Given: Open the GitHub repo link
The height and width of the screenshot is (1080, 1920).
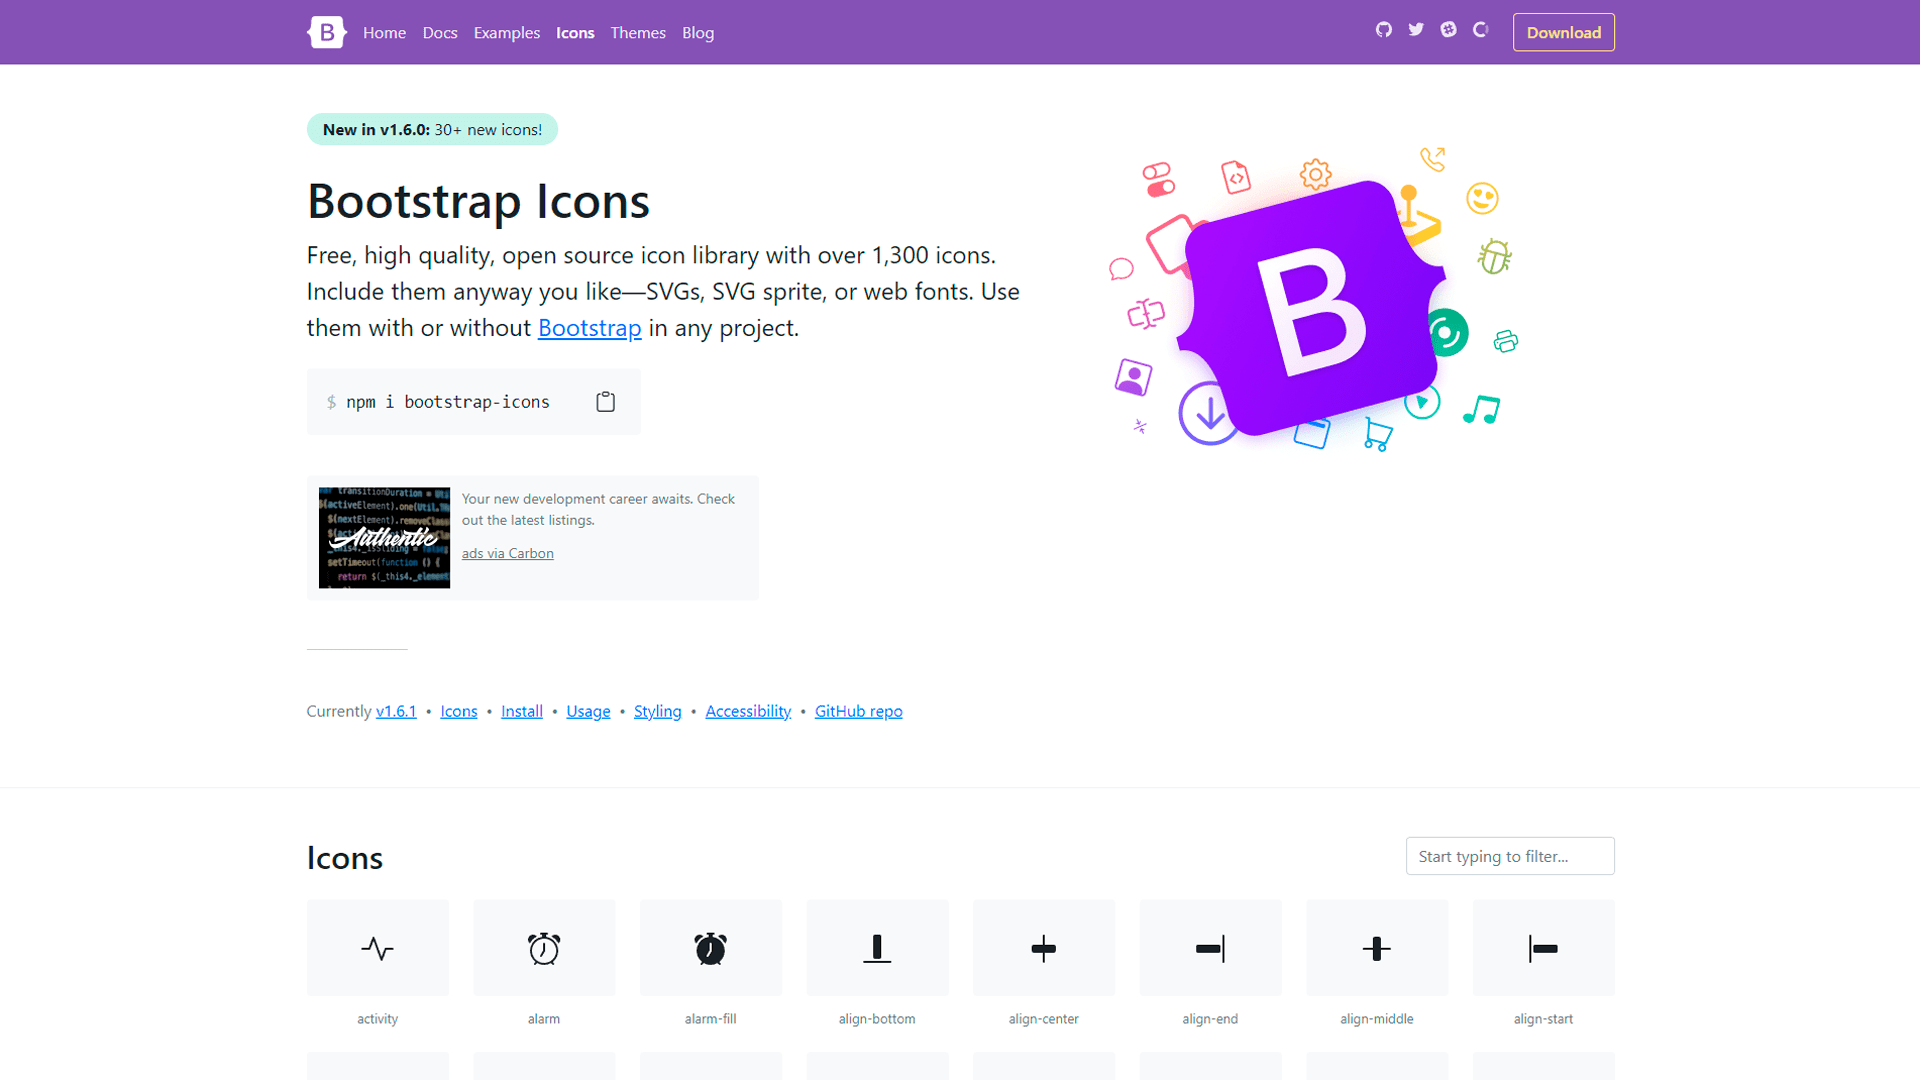Looking at the screenshot, I should pos(859,711).
